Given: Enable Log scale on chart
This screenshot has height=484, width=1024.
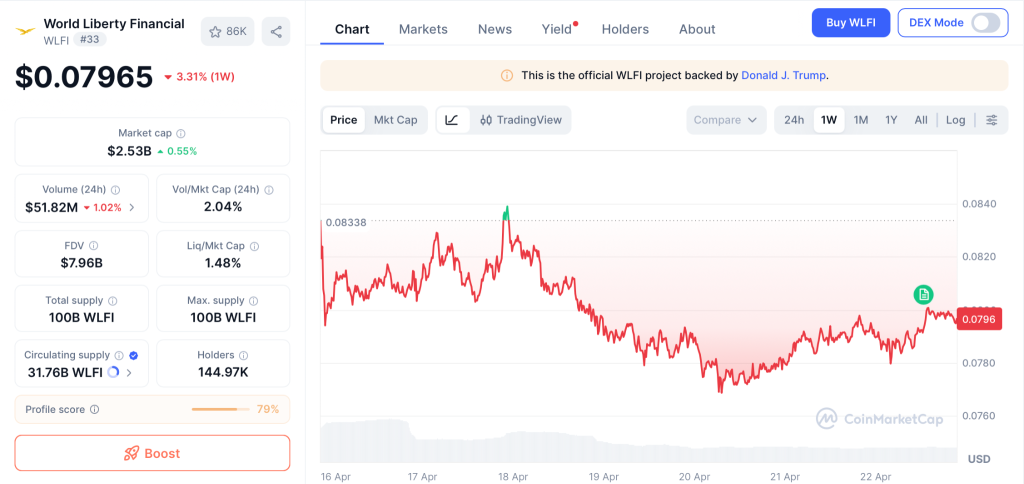Looking at the screenshot, I should pyautogui.click(x=955, y=120).
